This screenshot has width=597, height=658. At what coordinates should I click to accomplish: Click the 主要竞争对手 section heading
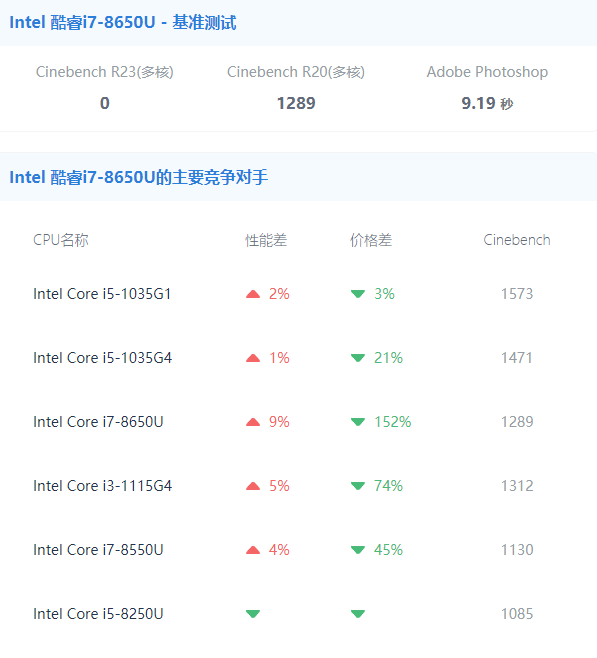[x=138, y=177]
